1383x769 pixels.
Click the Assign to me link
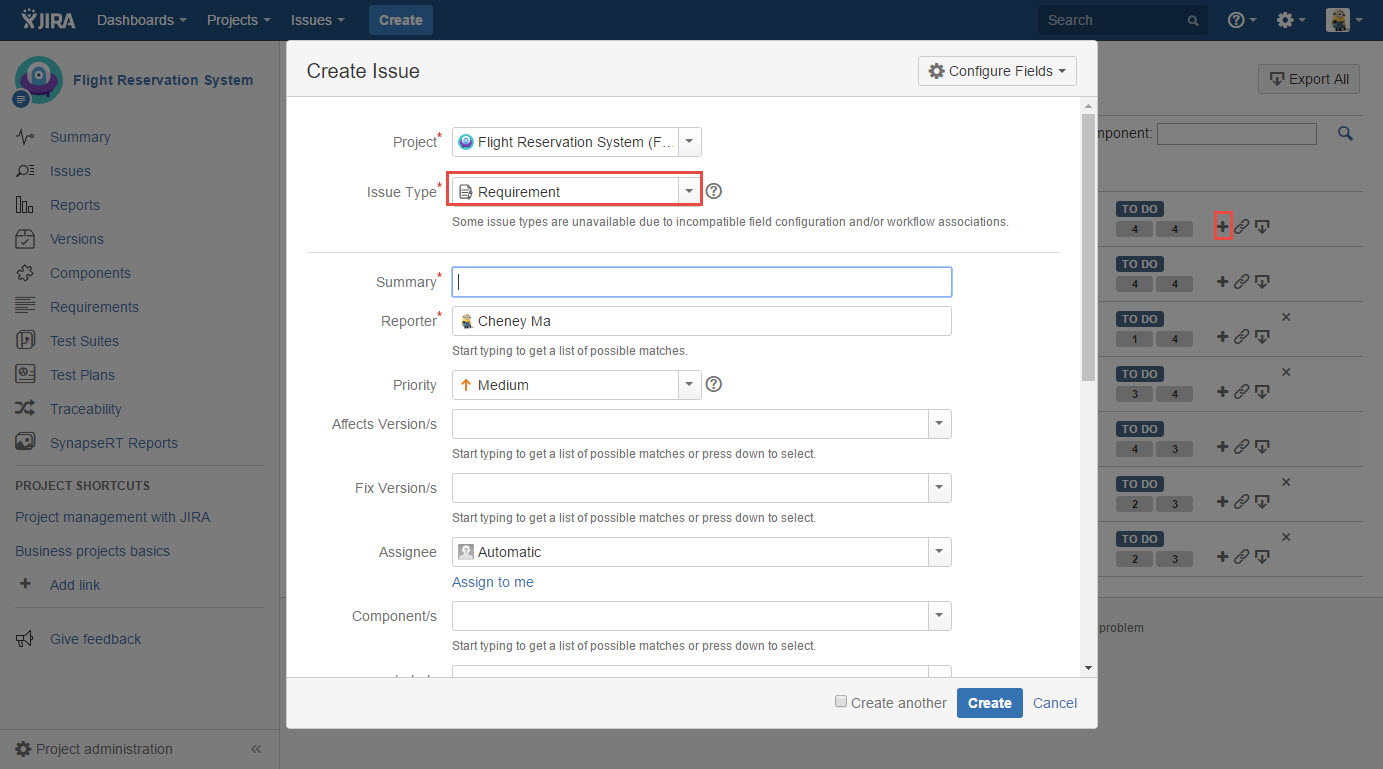point(493,582)
